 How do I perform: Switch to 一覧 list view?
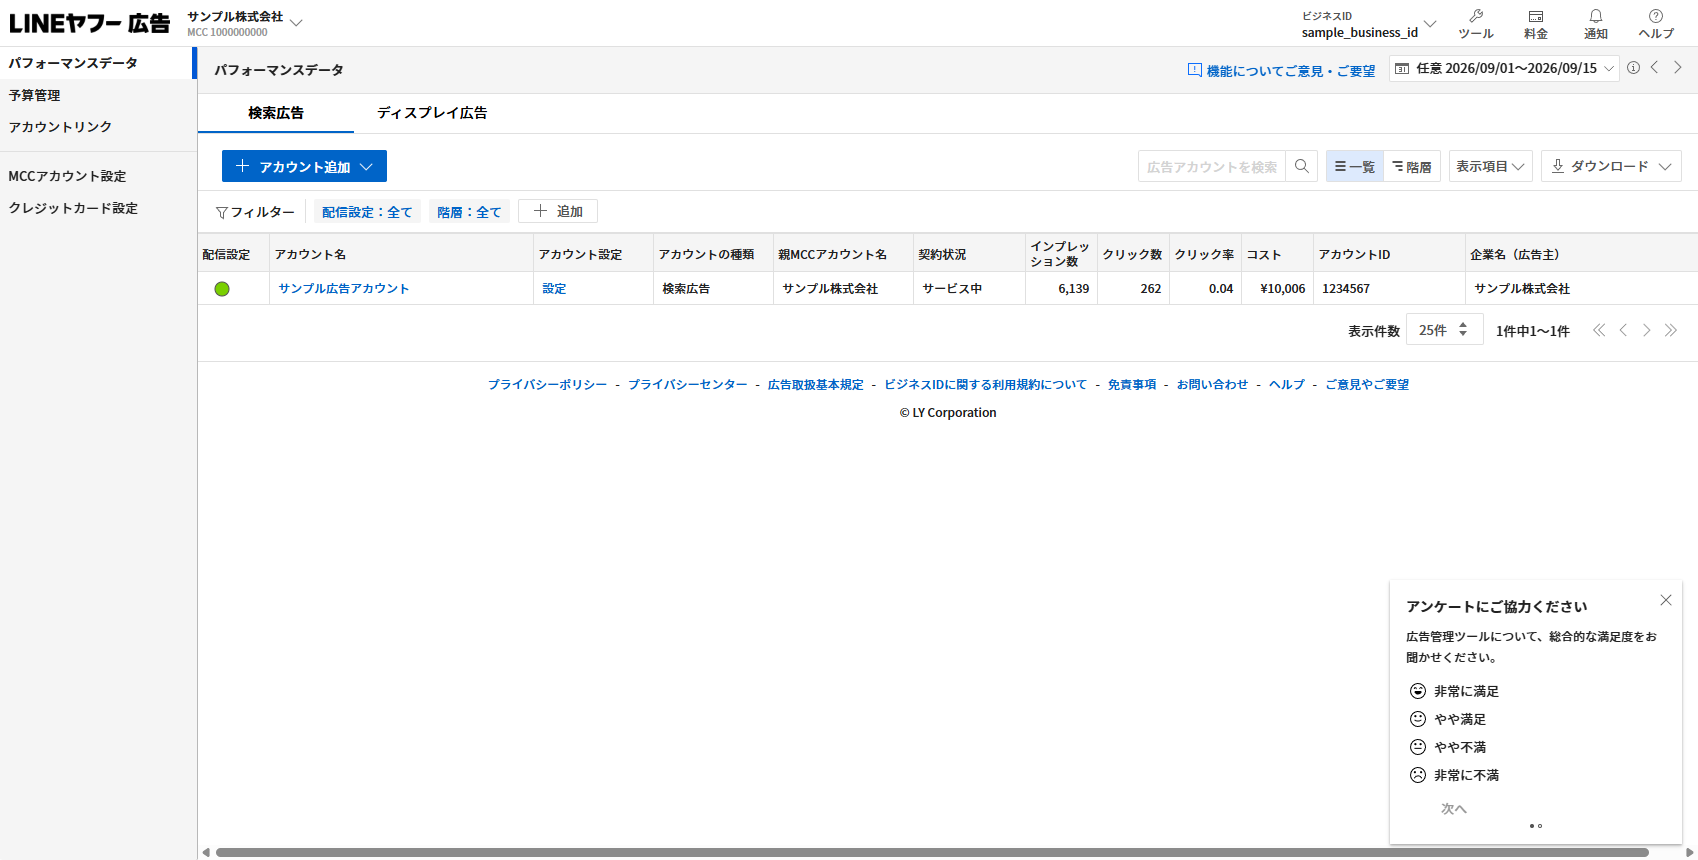pyautogui.click(x=1355, y=166)
